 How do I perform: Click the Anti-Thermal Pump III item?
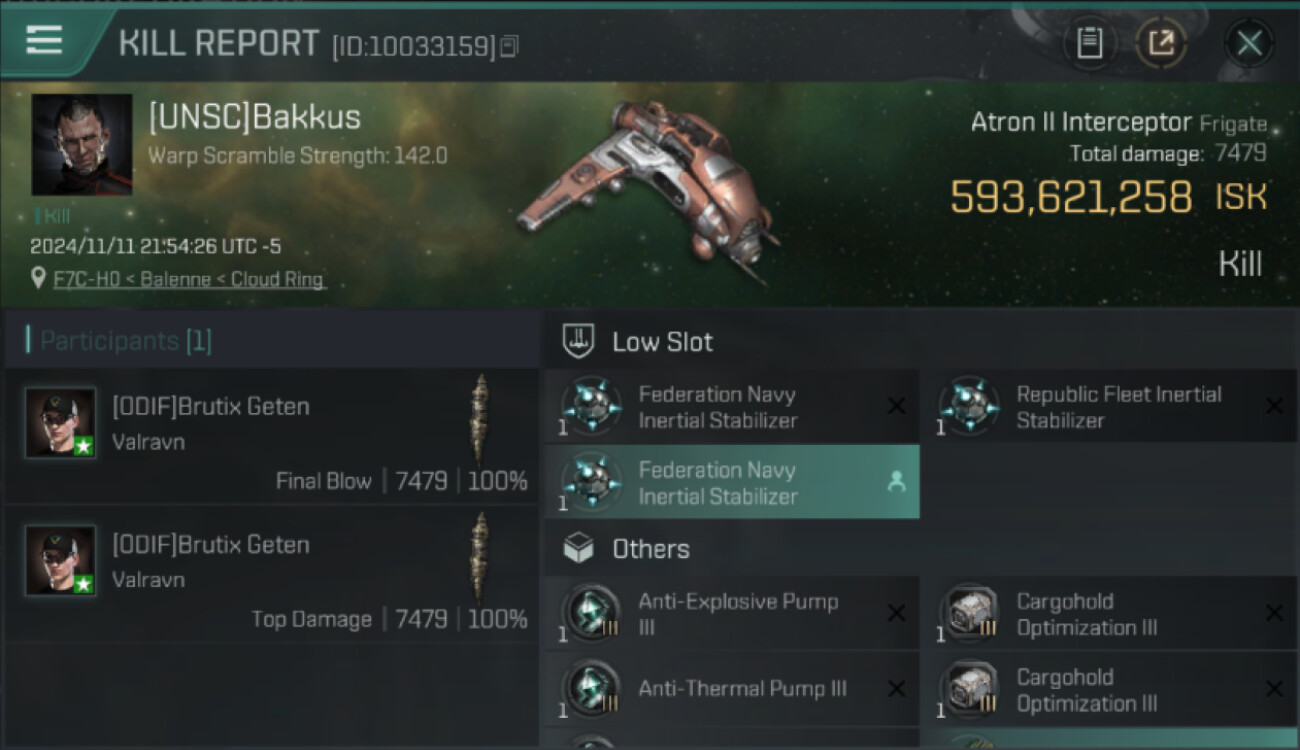point(741,689)
